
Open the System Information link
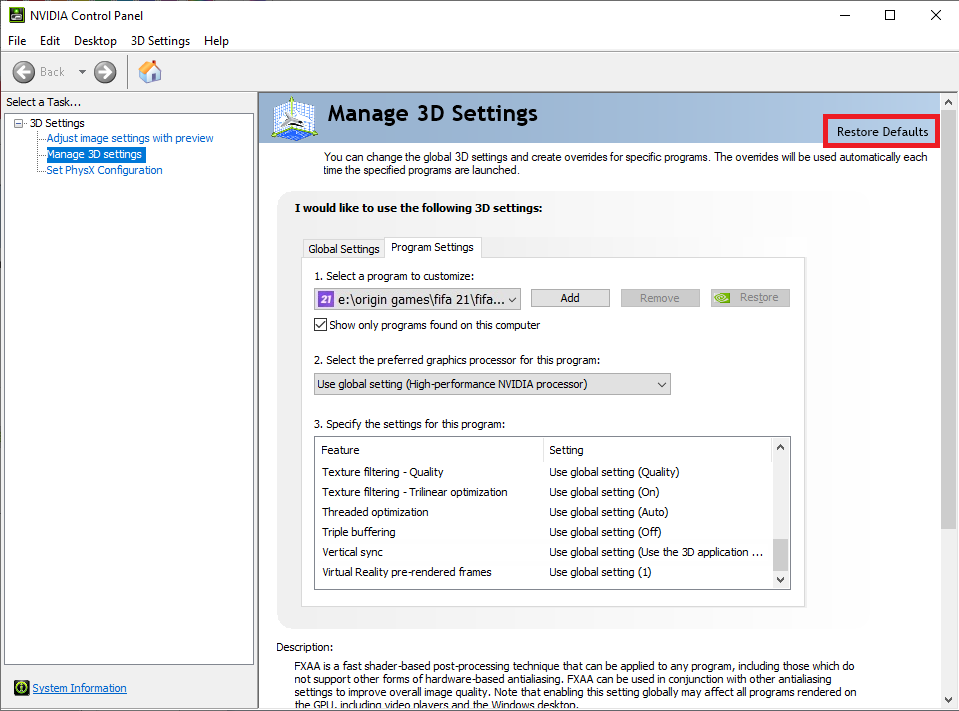click(x=80, y=688)
